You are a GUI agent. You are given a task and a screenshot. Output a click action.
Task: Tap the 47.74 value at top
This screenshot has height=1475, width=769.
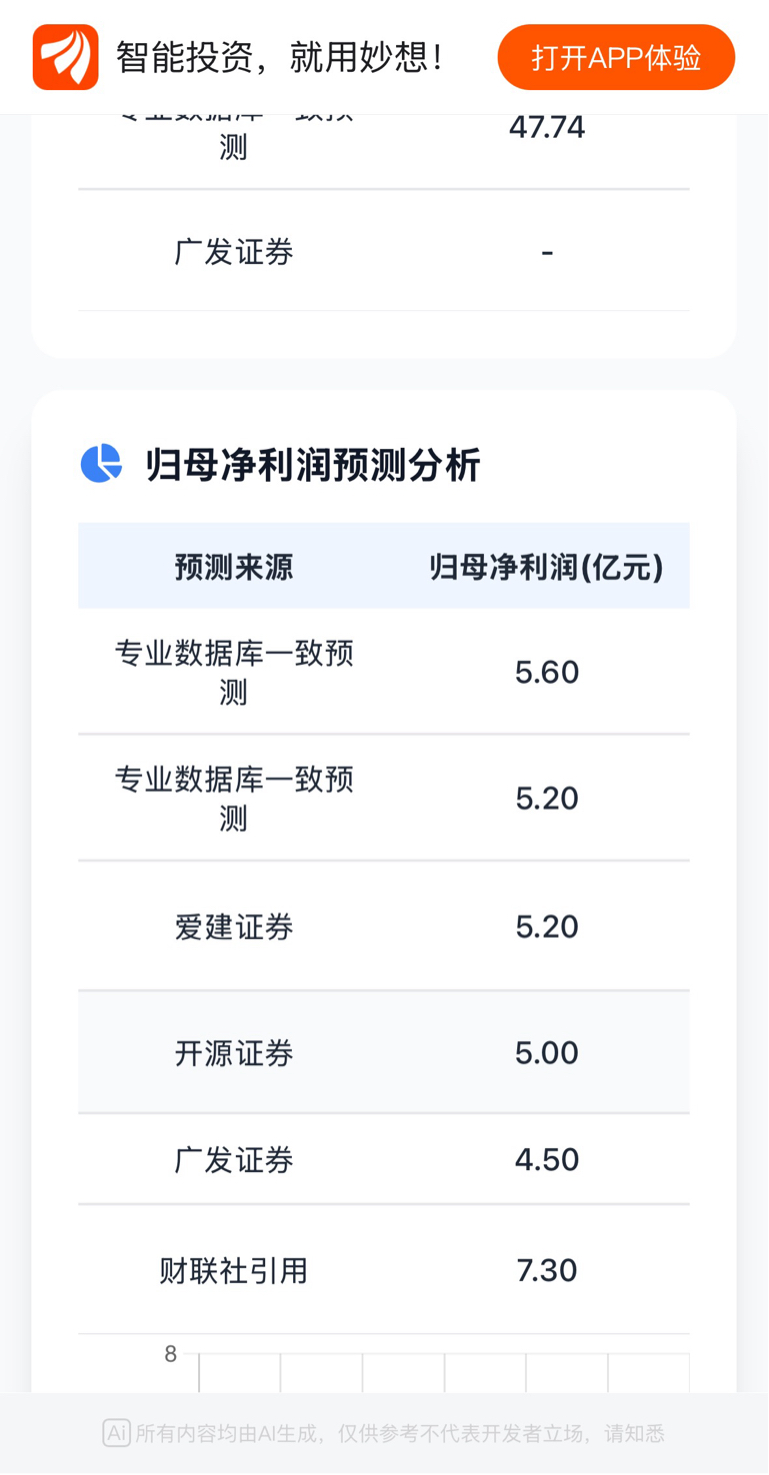[x=547, y=128]
